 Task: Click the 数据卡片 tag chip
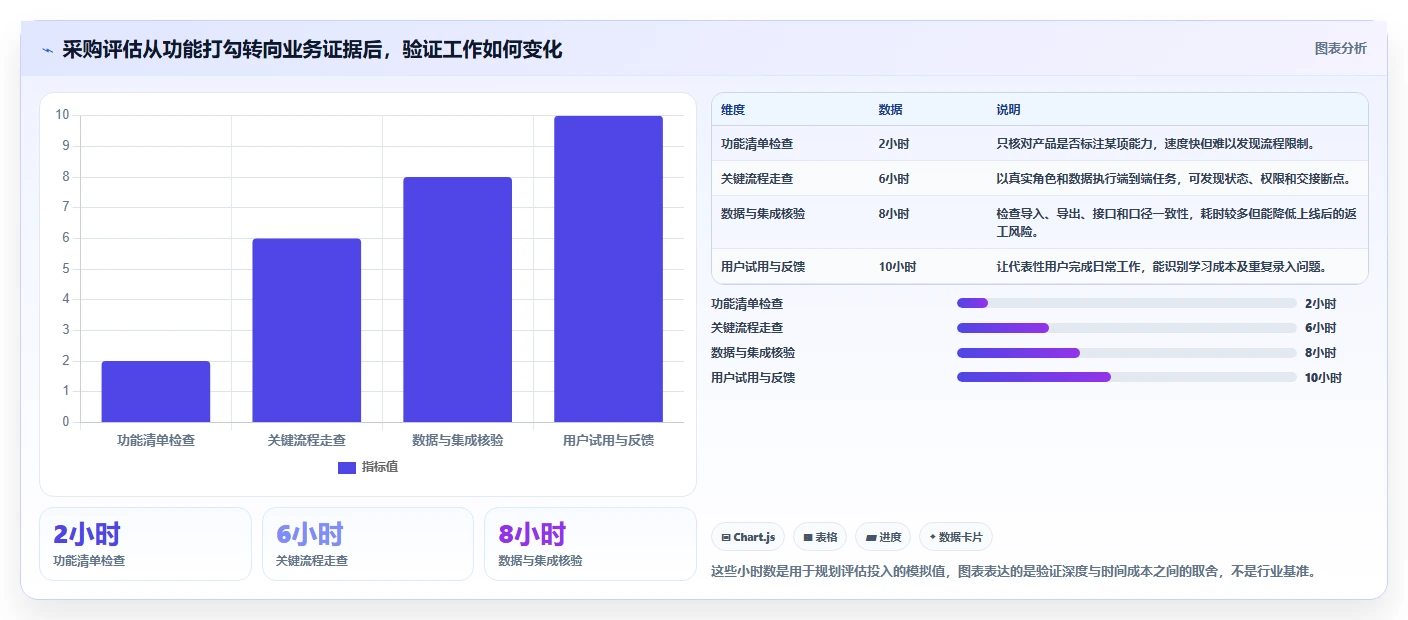tap(955, 537)
